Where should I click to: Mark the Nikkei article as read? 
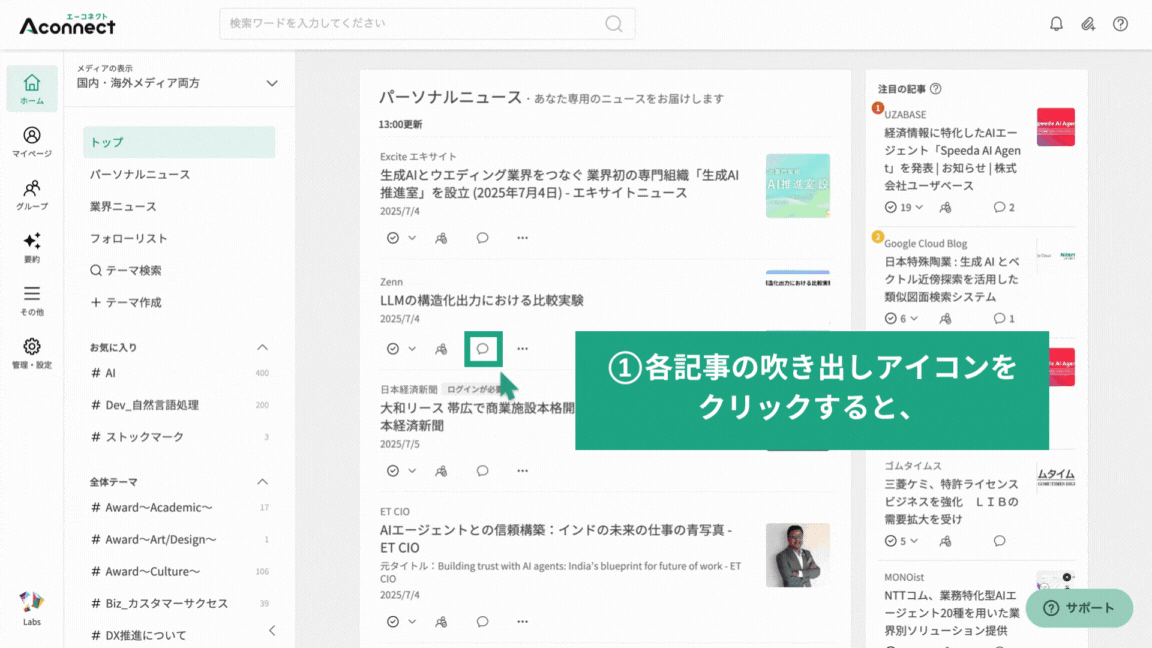point(393,471)
